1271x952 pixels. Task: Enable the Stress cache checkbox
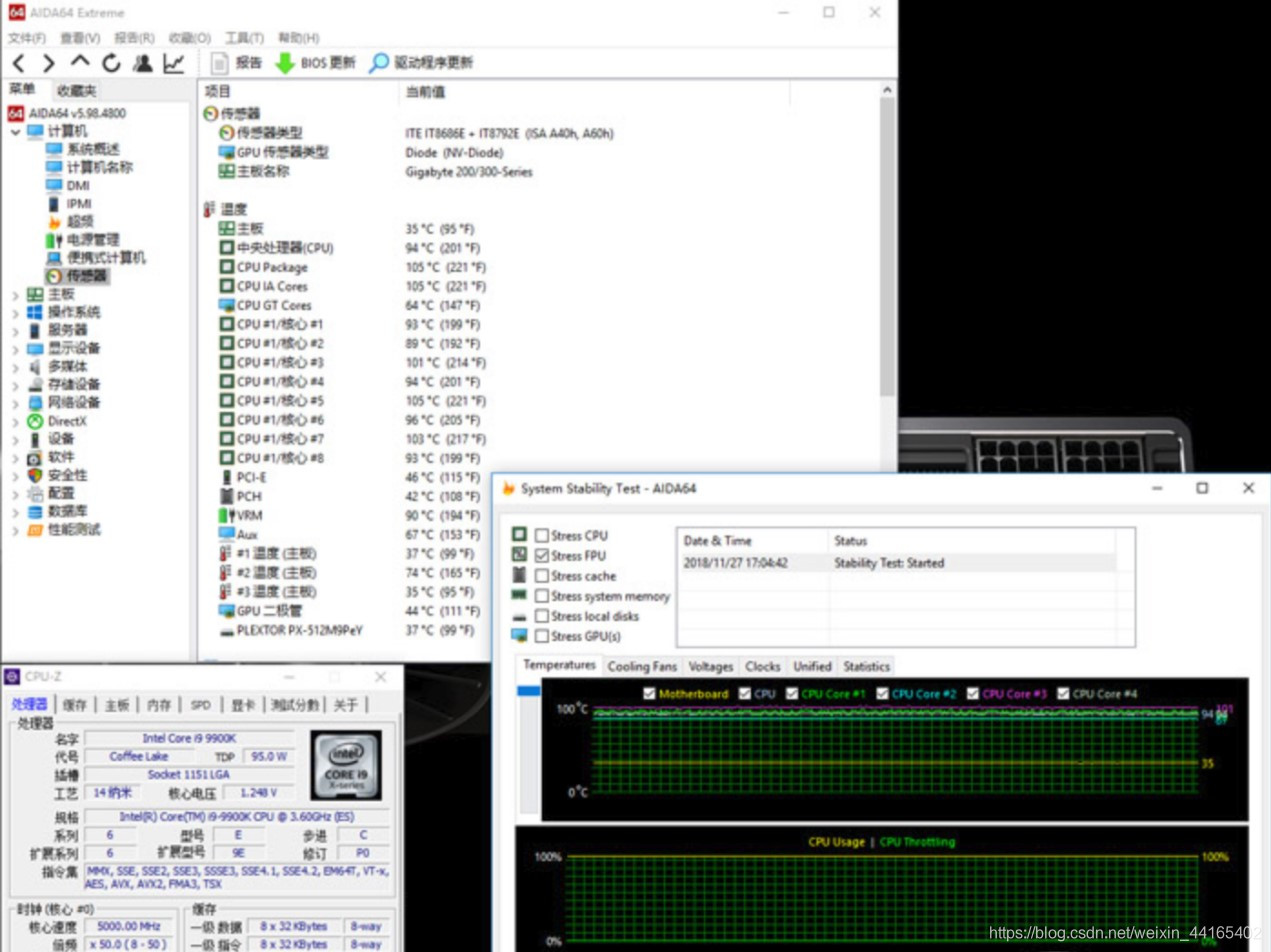pos(541,576)
